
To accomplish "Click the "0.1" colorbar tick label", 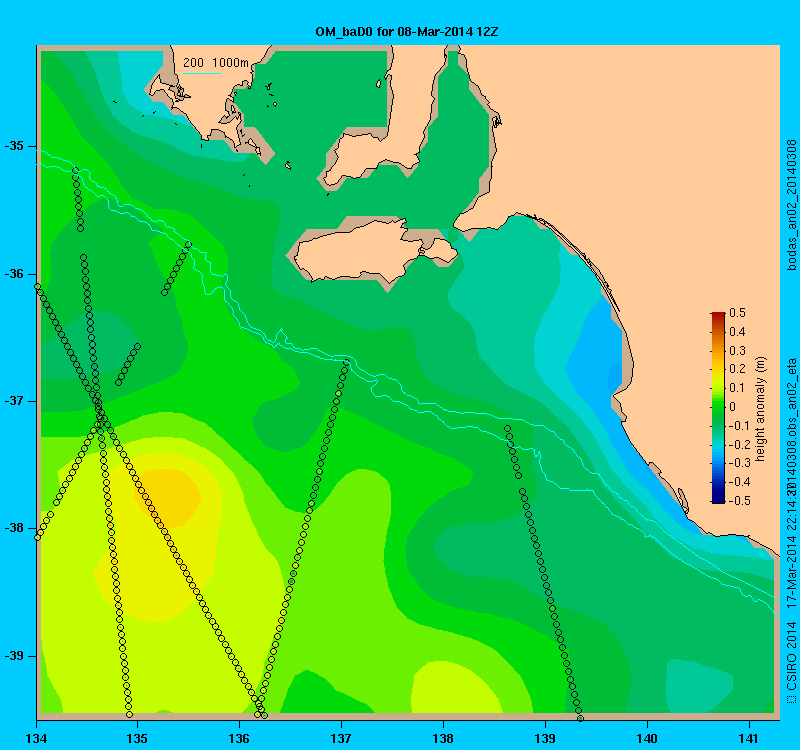I will 737,388.
